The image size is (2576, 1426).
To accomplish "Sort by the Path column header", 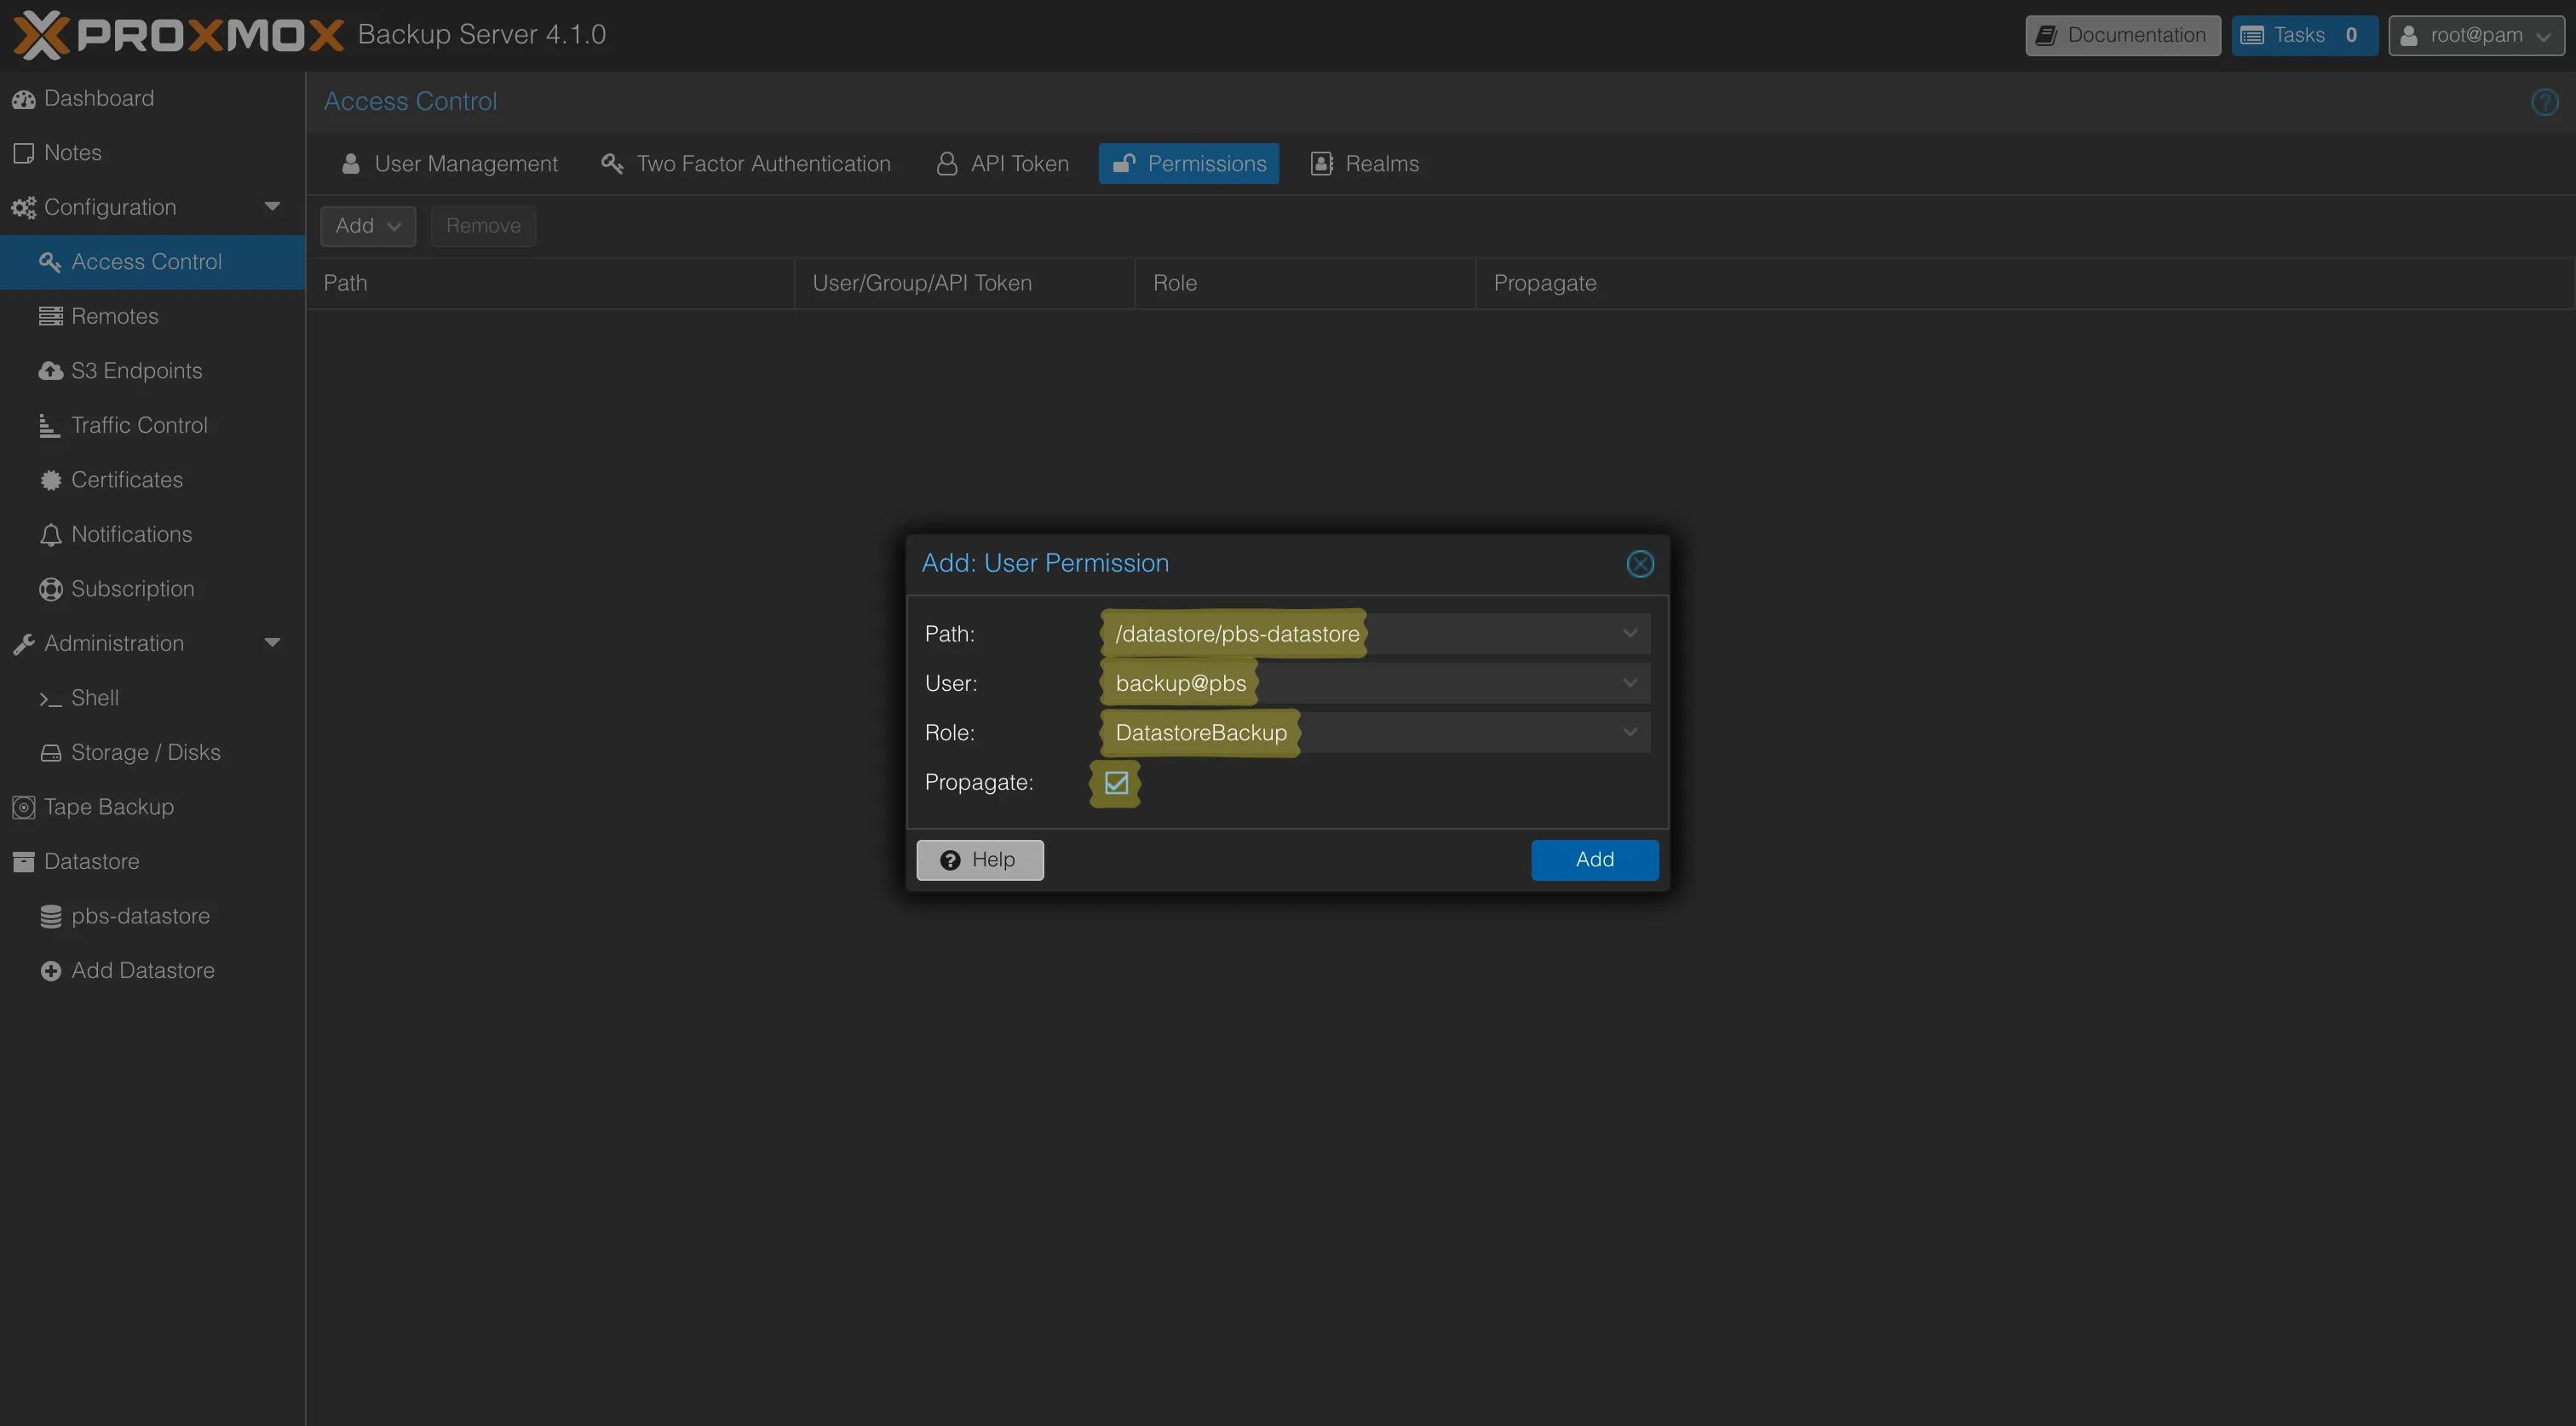I will click(550, 283).
